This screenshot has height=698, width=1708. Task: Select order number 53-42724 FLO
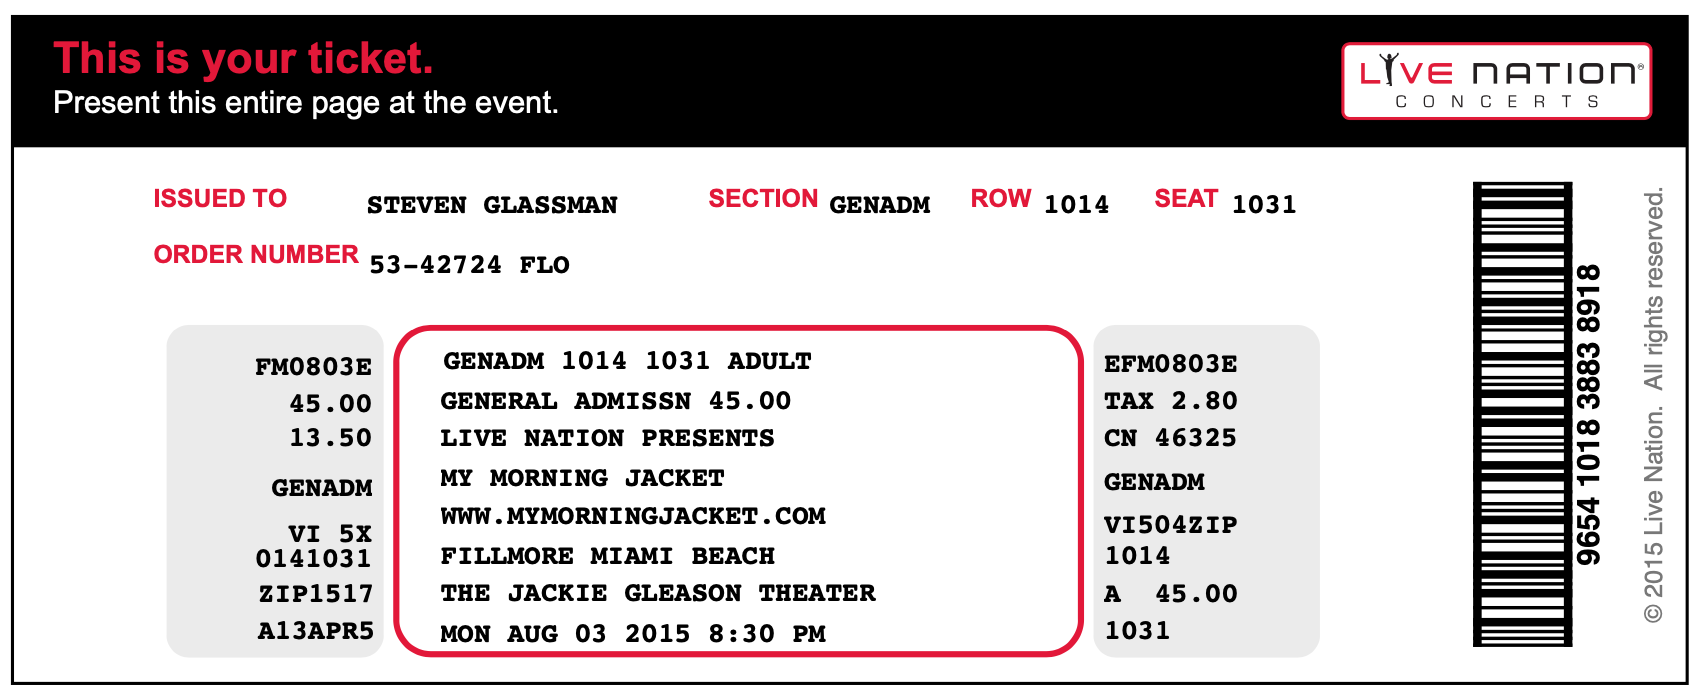point(469,265)
